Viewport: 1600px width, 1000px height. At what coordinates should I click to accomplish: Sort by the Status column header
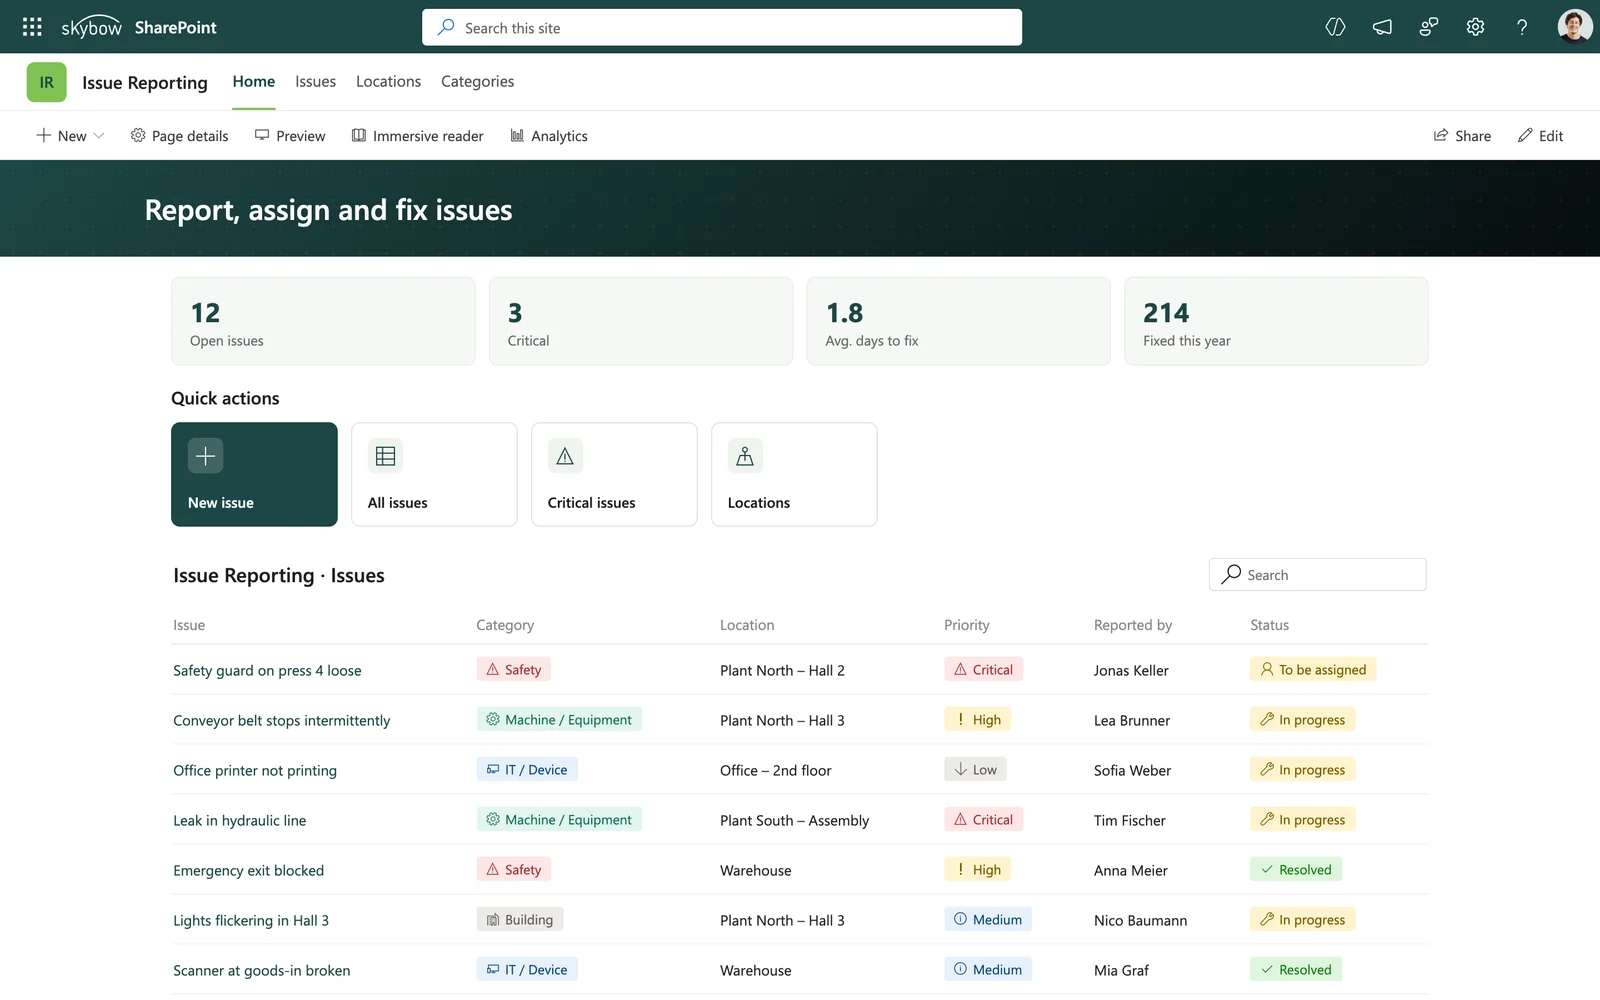point(1269,625)
